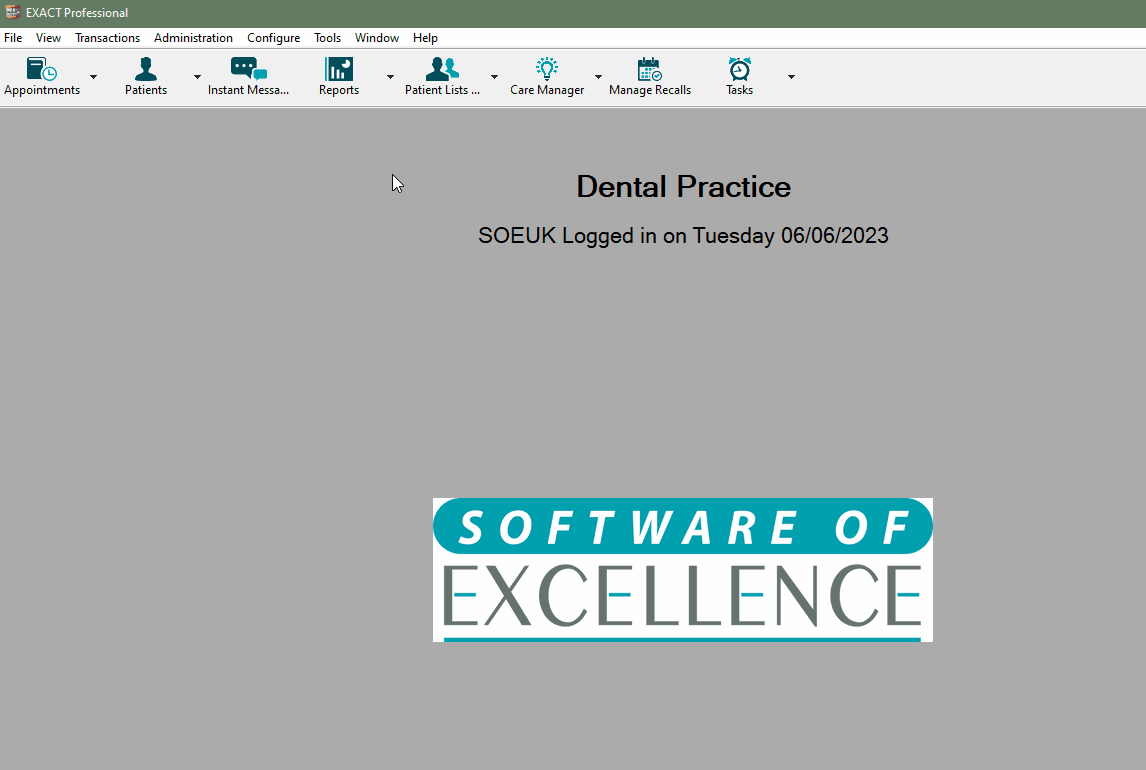Open the Appointments book icon
1146x770 pixels.
point(42,69)
